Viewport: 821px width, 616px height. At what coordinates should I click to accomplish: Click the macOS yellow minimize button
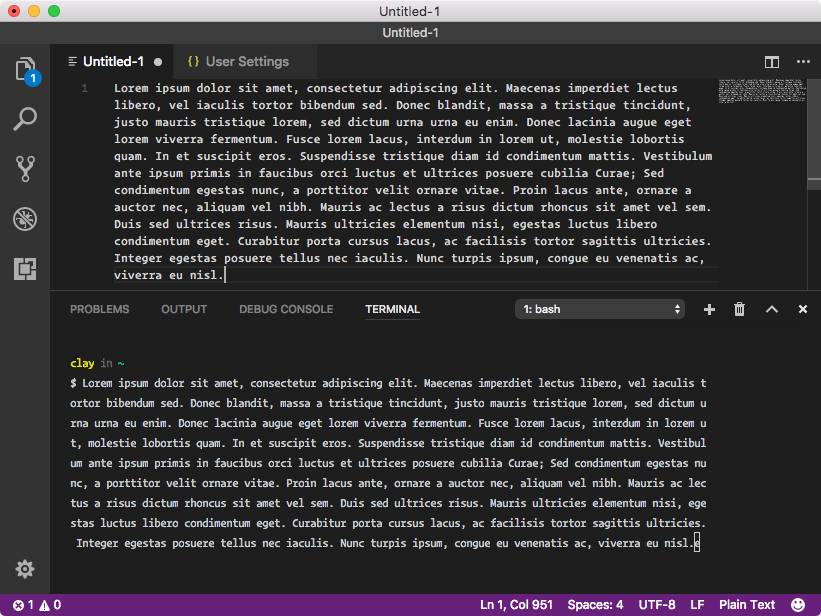(34, 11)
